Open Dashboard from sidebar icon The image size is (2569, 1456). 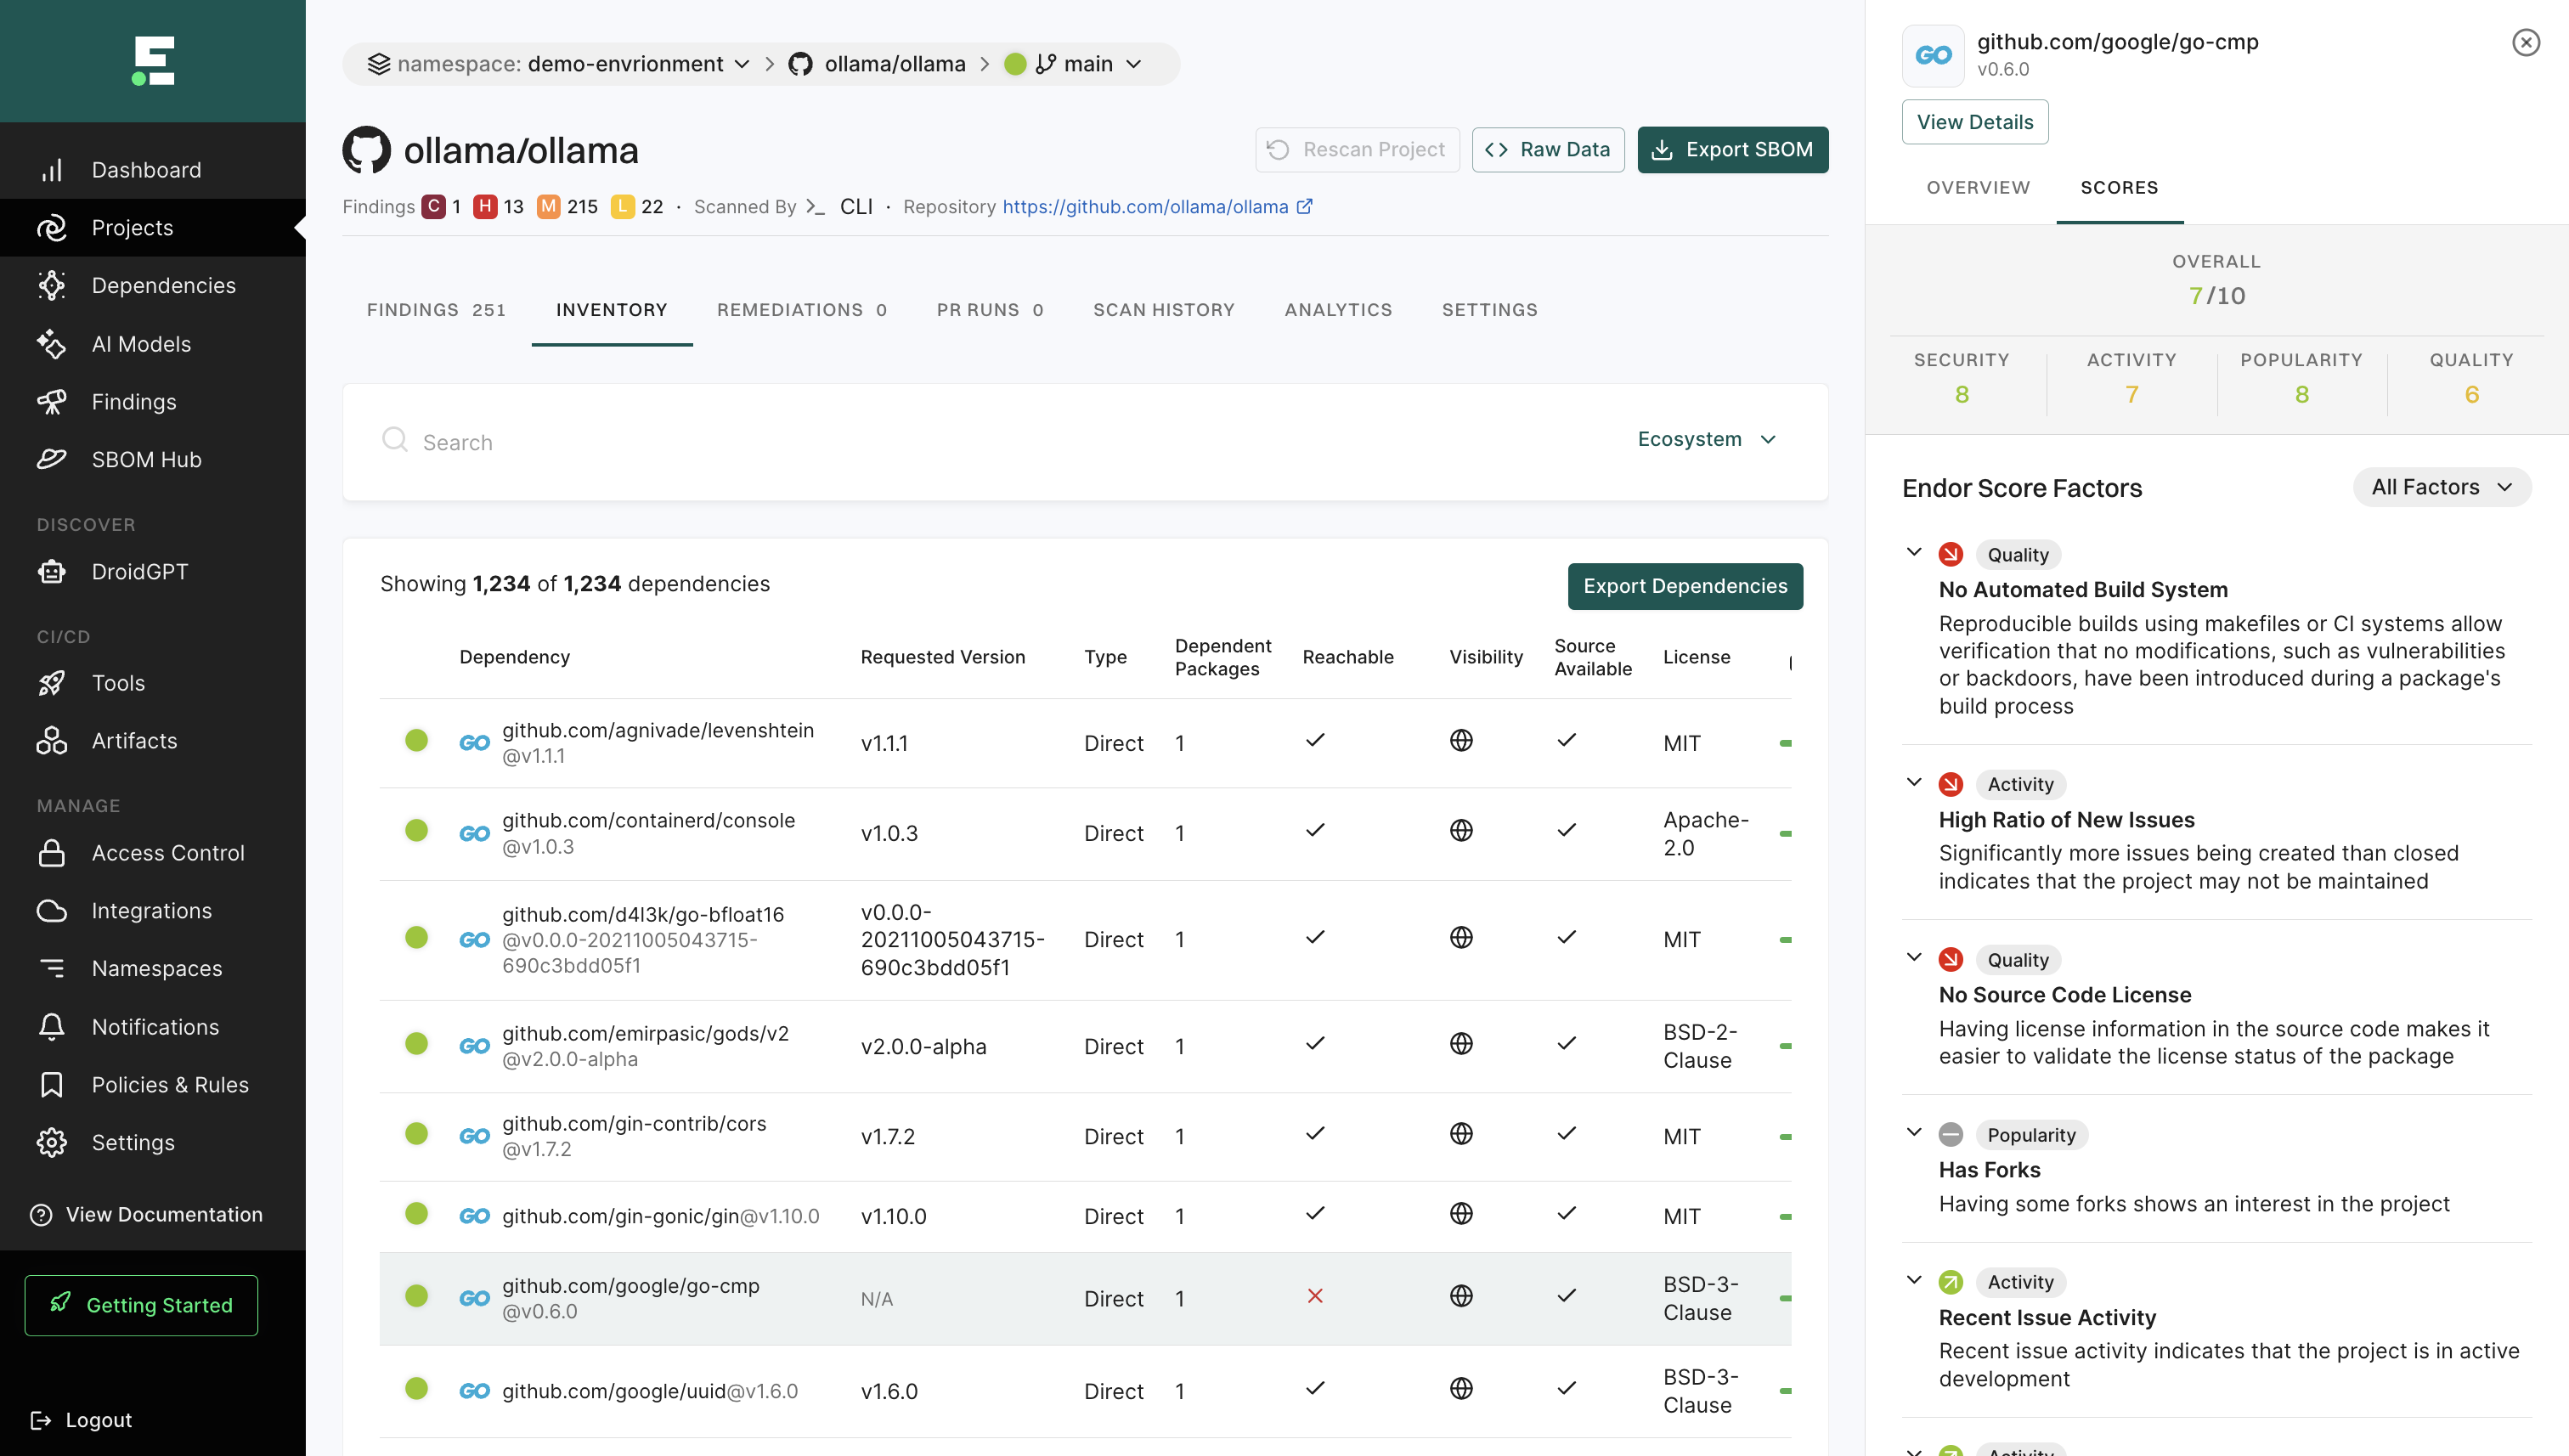tap(51, 170)
